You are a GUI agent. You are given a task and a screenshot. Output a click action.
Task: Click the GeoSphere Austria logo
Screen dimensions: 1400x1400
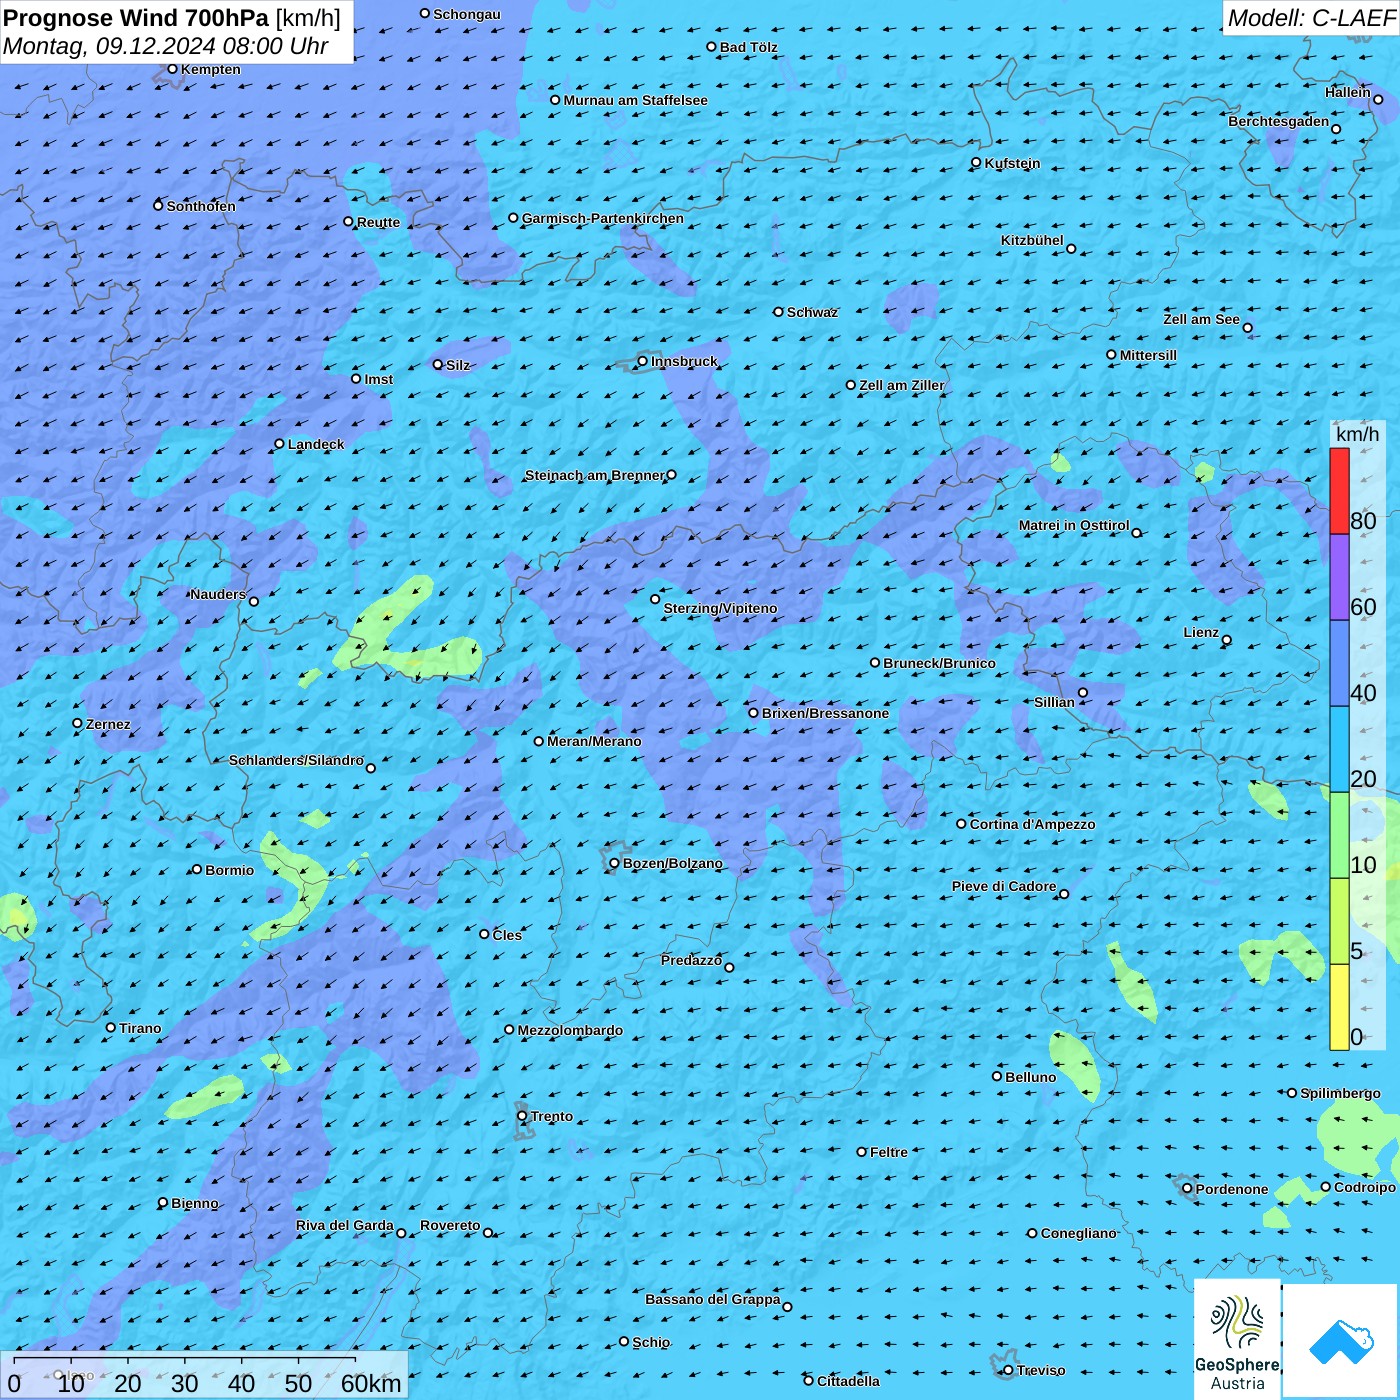1237,1339
